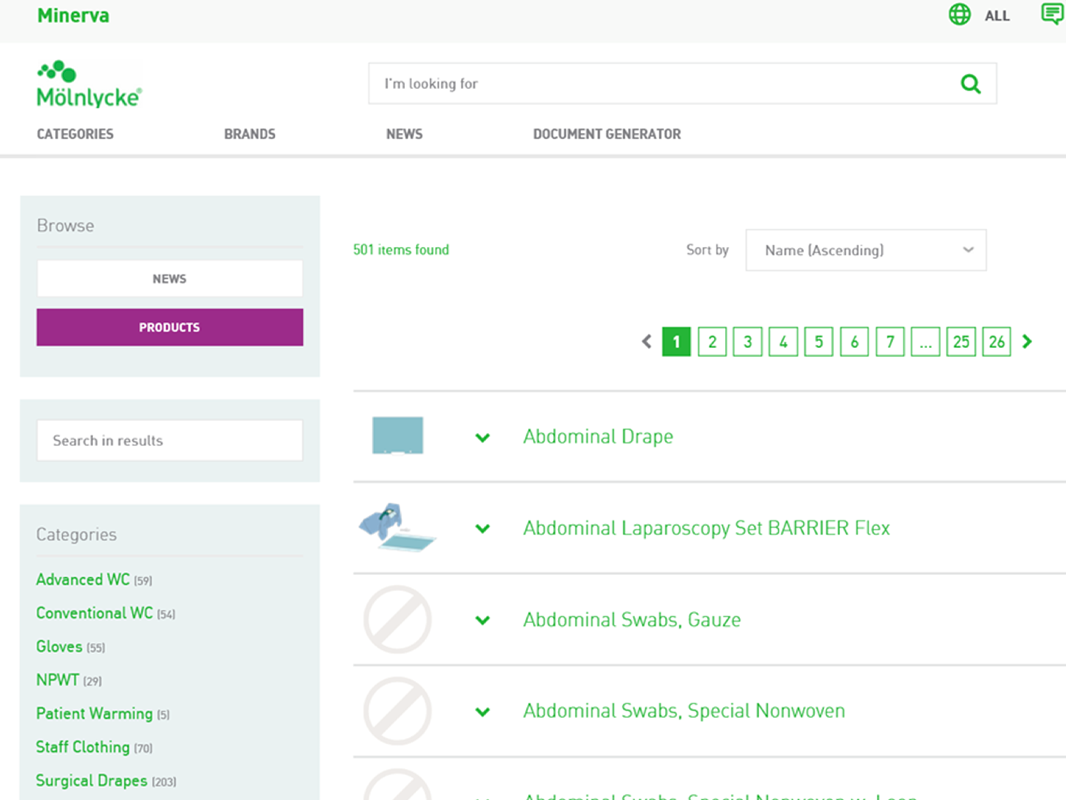This screenshot has width=1066, height=800.
Task: Open the BRANDS menu
Action: coord(250,134)
